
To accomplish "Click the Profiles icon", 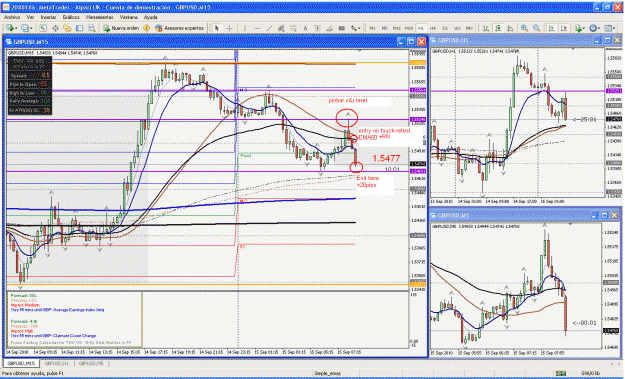I will (25, 28).
